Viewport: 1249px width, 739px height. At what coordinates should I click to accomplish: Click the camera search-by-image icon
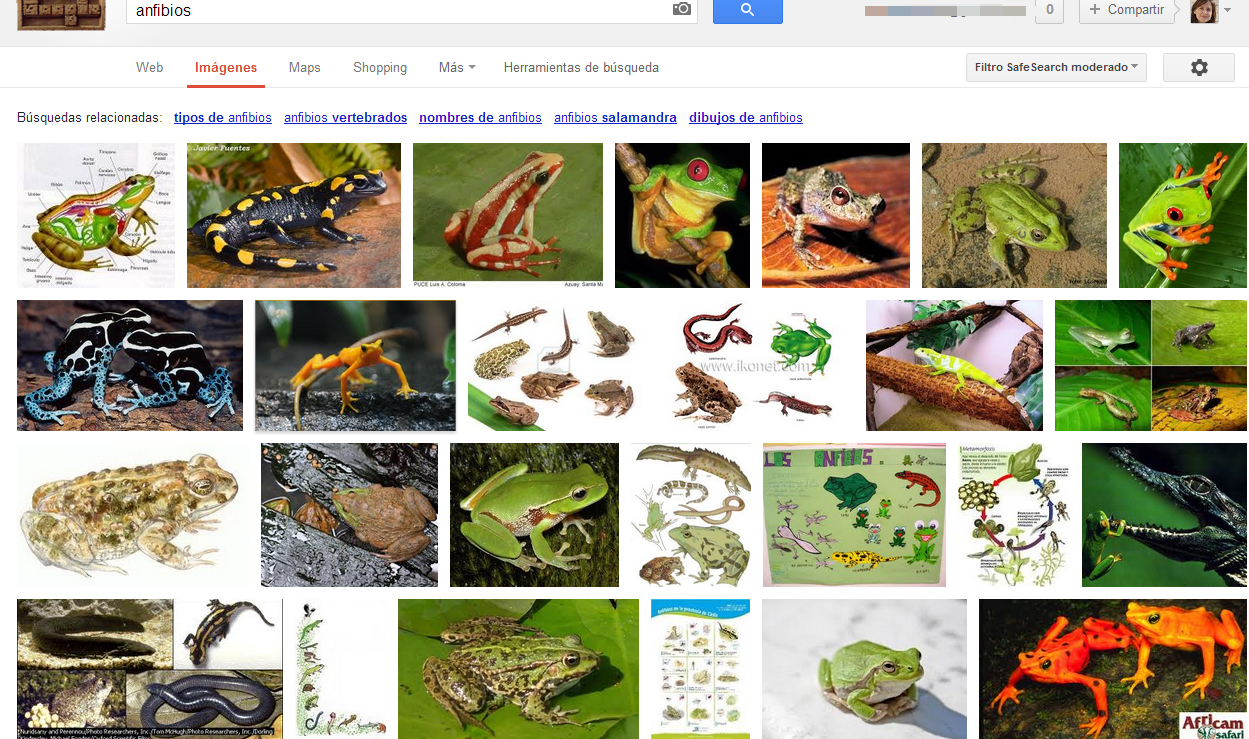coord(681,9)
